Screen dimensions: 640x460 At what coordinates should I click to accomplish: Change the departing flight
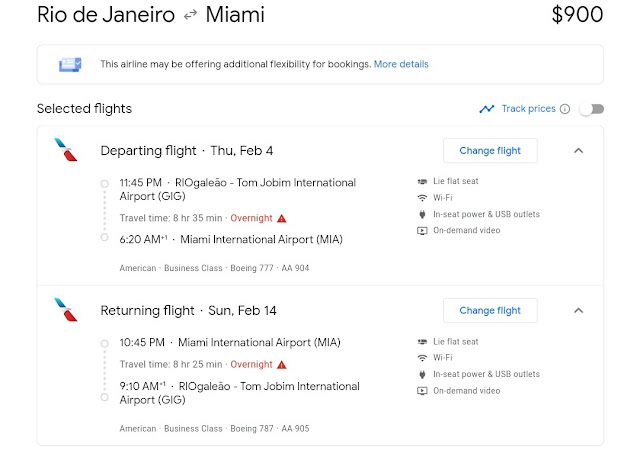click(x=490, y=151)
